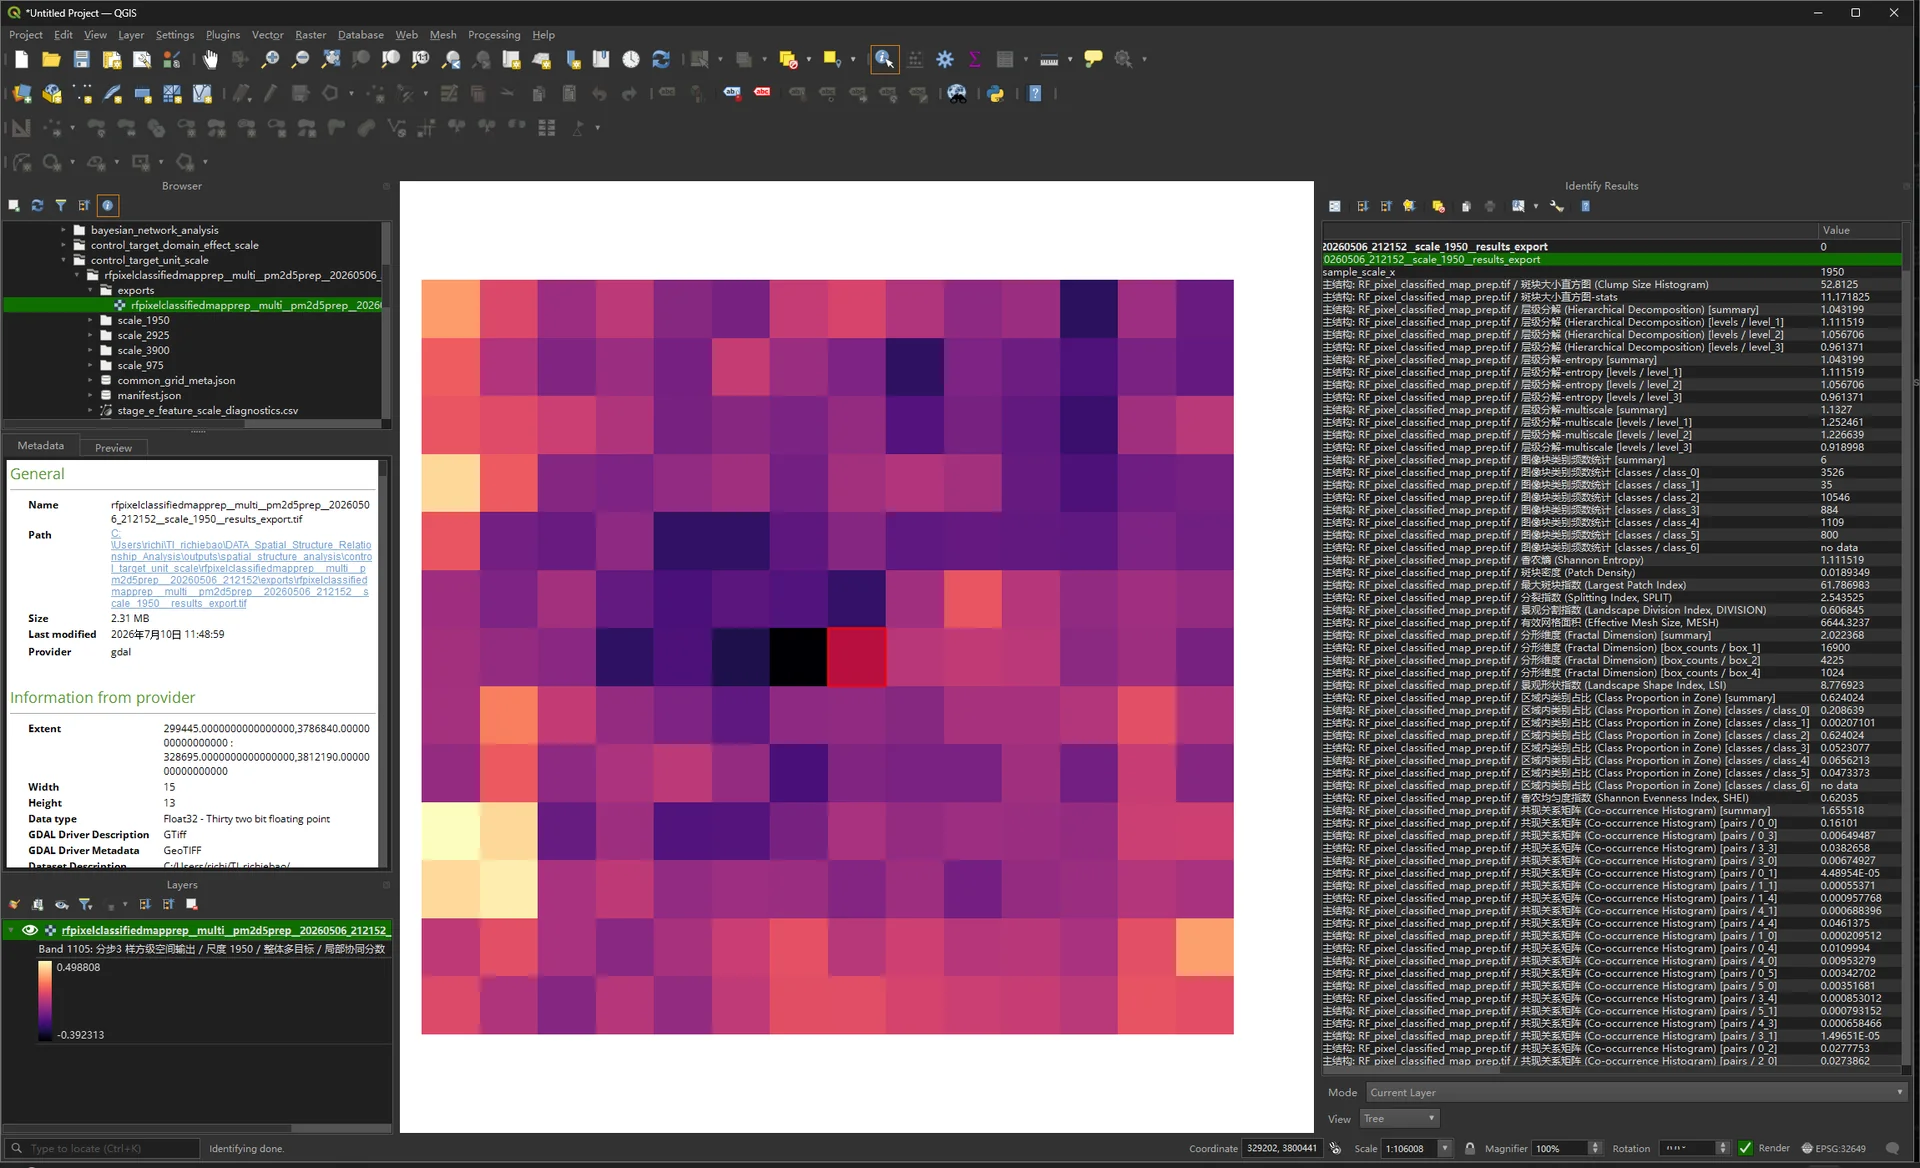Viewport: 1920px width, 1168px height.
Task: Expand the scale_3900 folder in Browser
Action: coord(90,351)
